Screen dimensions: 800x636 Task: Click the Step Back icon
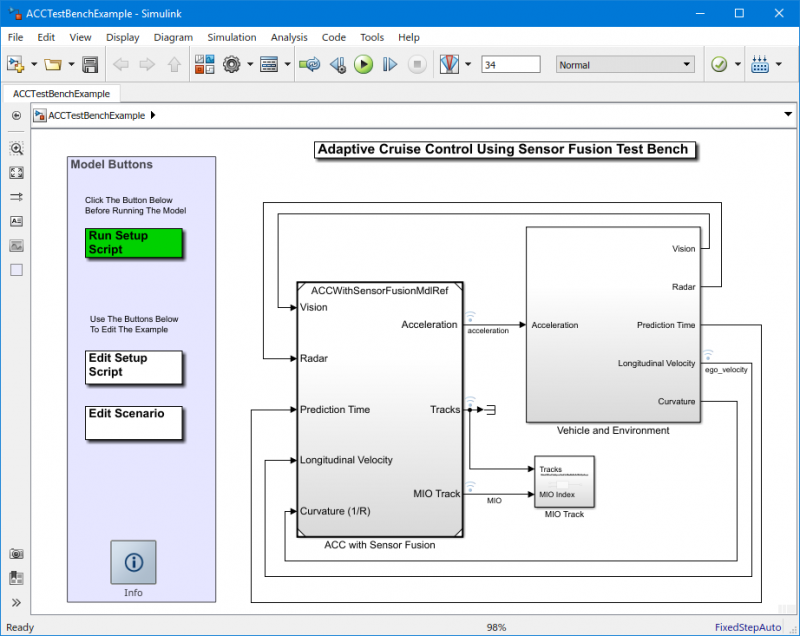[x=338, y=65]
